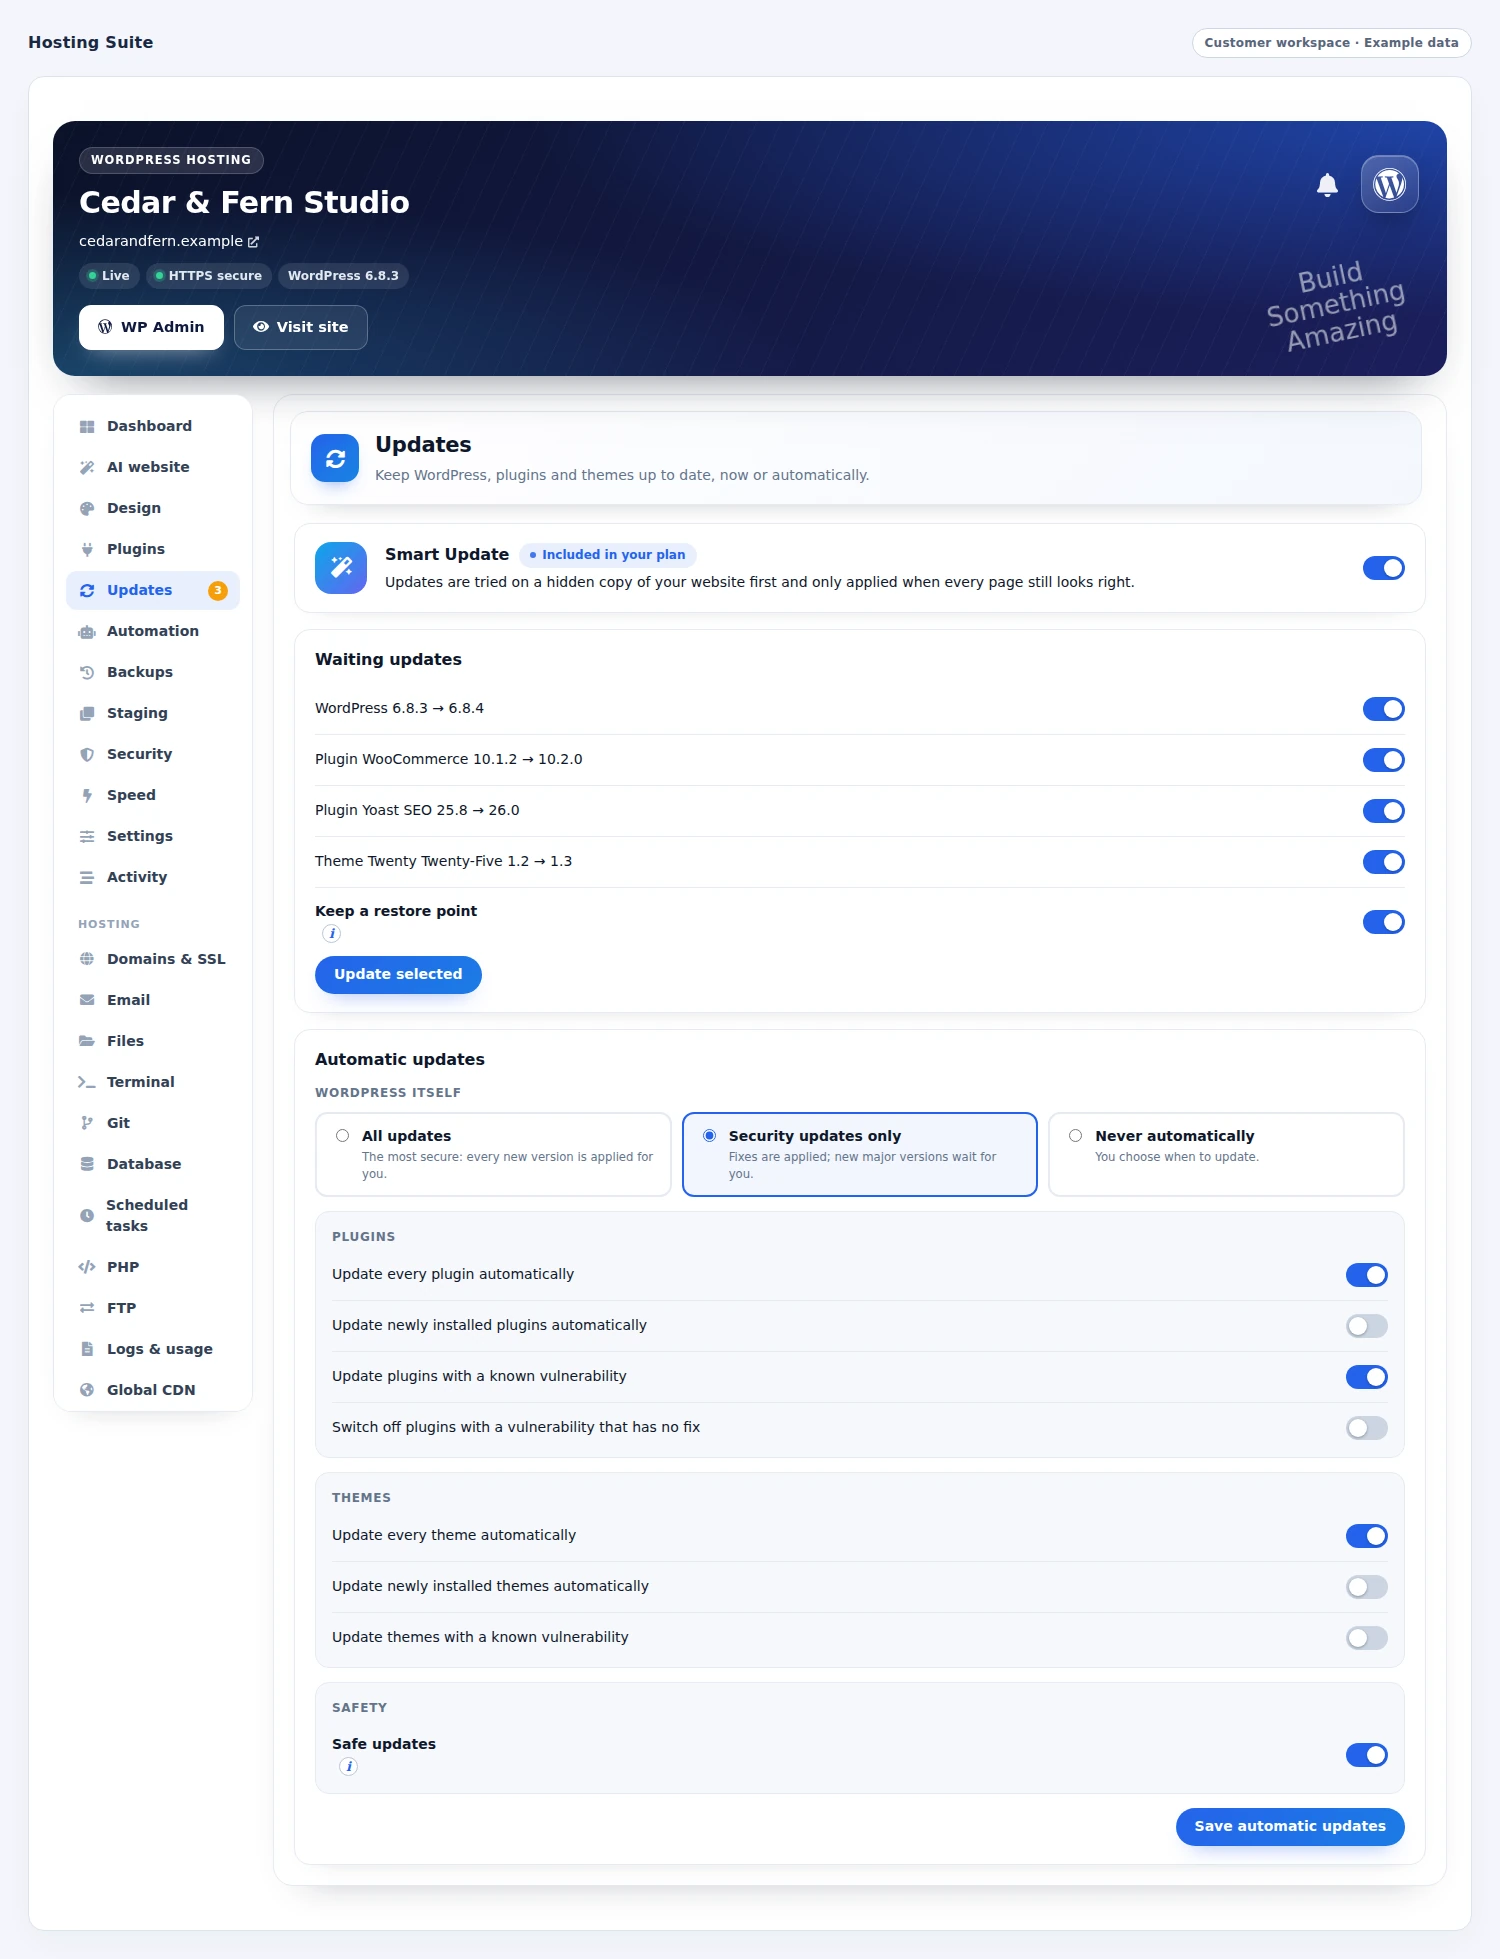The height and width of the screenshot is (1959, 1500).
Task: Turn off Keep a restore point
Action: click(1384, 922)
